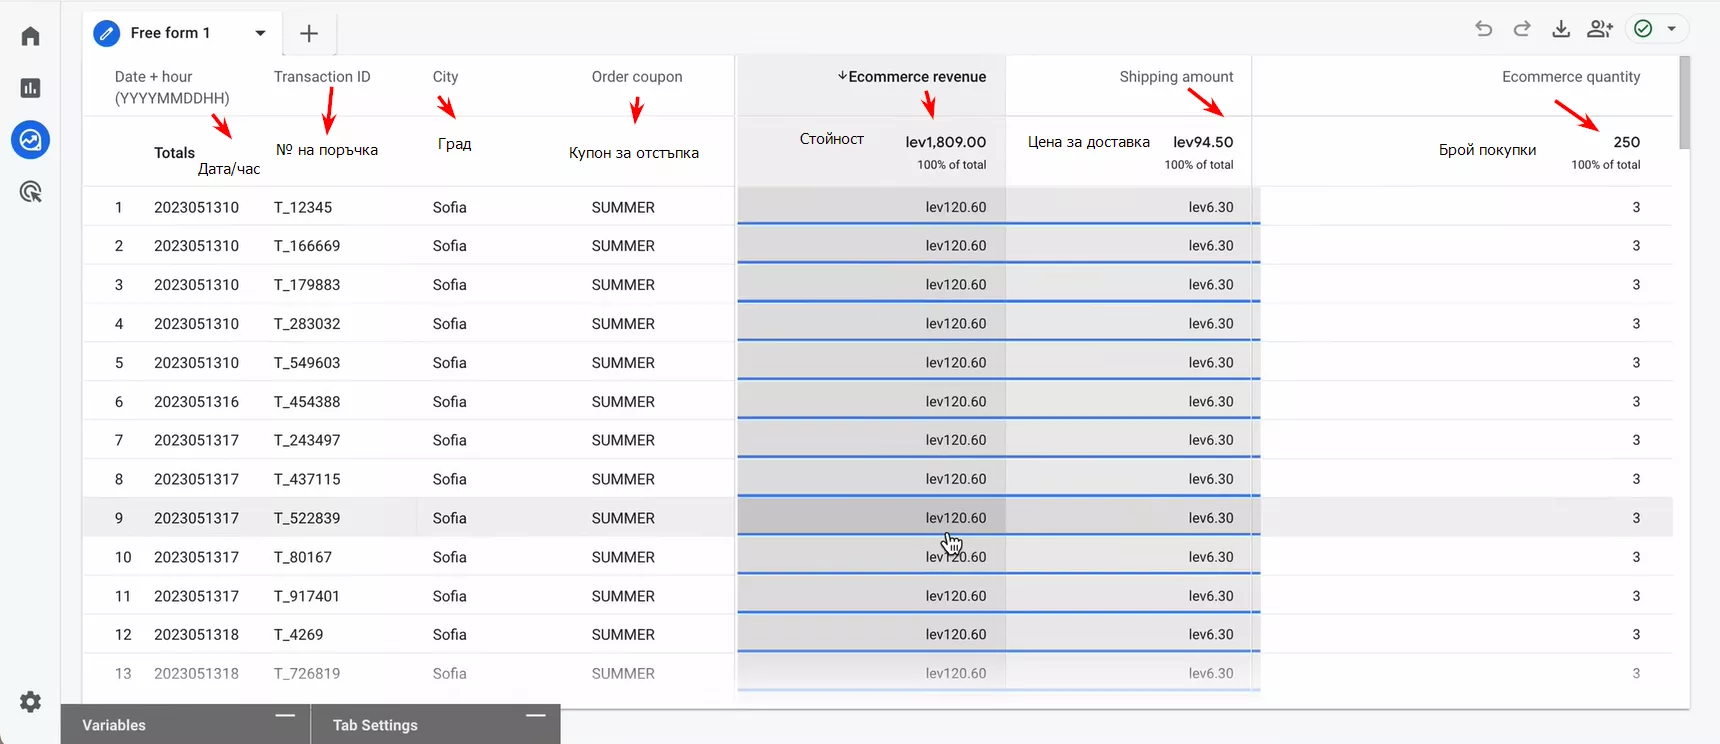Minimize the Variables panel
1720x744 pixels.
[285, 716]
